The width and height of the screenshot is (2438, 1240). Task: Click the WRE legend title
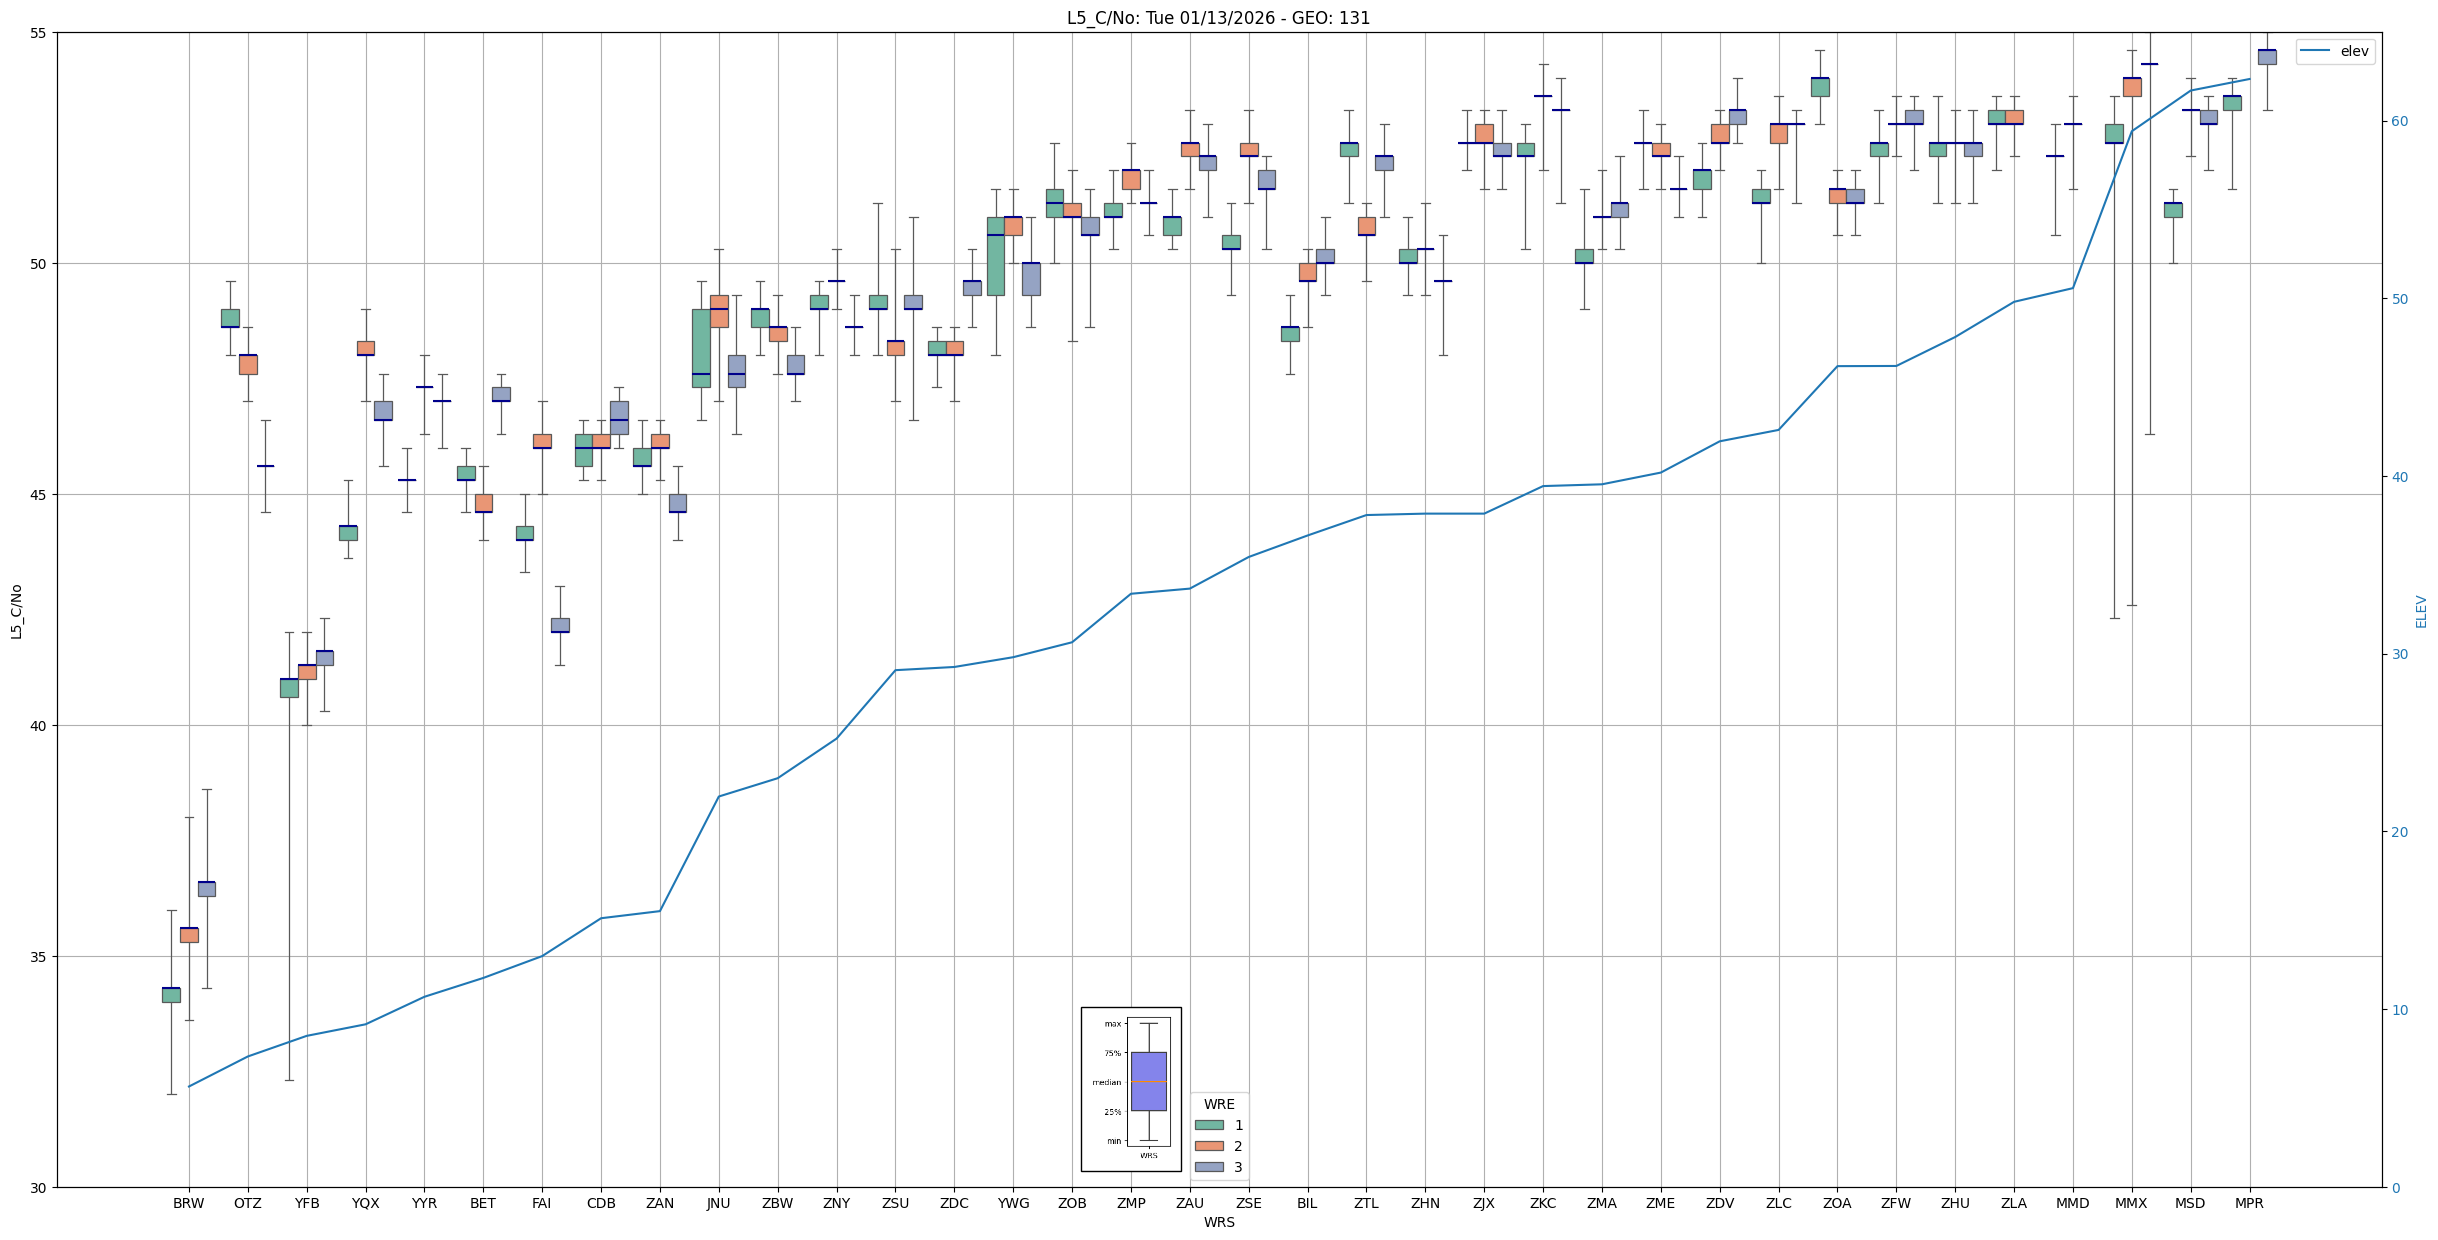(1219, 1104)
